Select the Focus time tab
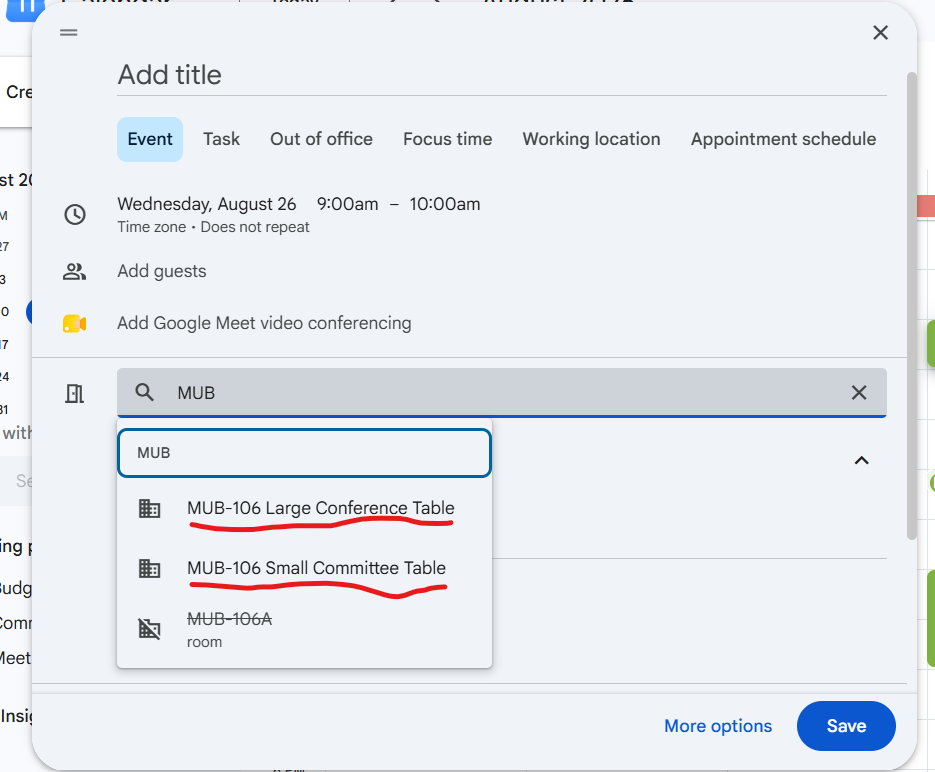This screenshot has height=772, width=935. [x=448, y=139]
